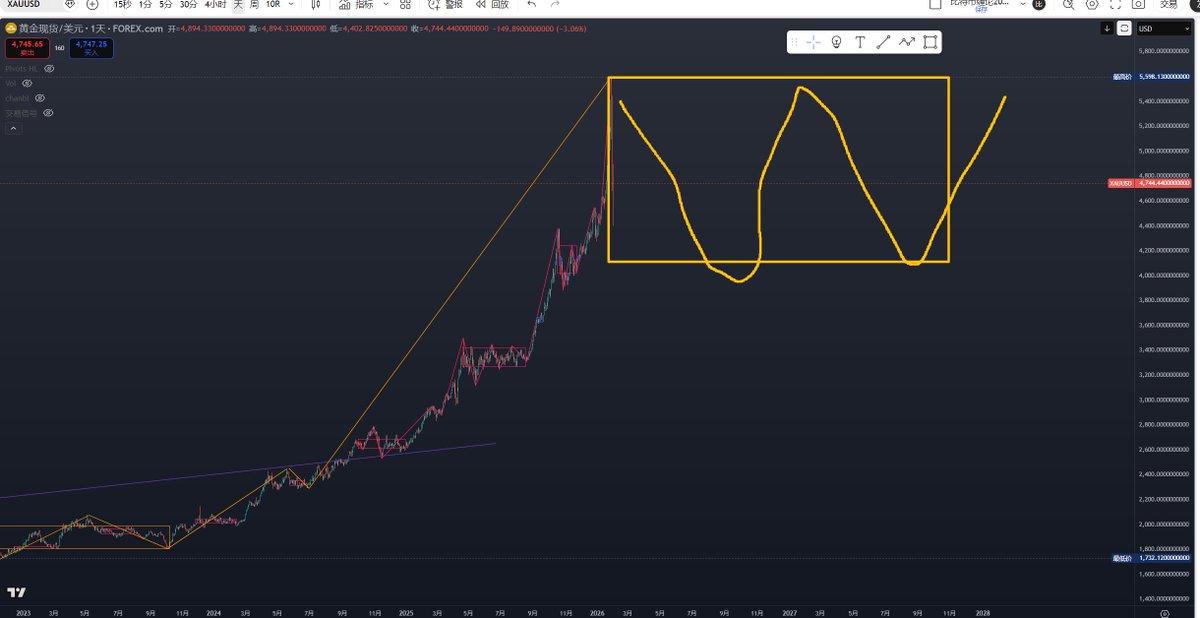Start 回放 bar replay
1200x618 pixels.
(492, 4)
